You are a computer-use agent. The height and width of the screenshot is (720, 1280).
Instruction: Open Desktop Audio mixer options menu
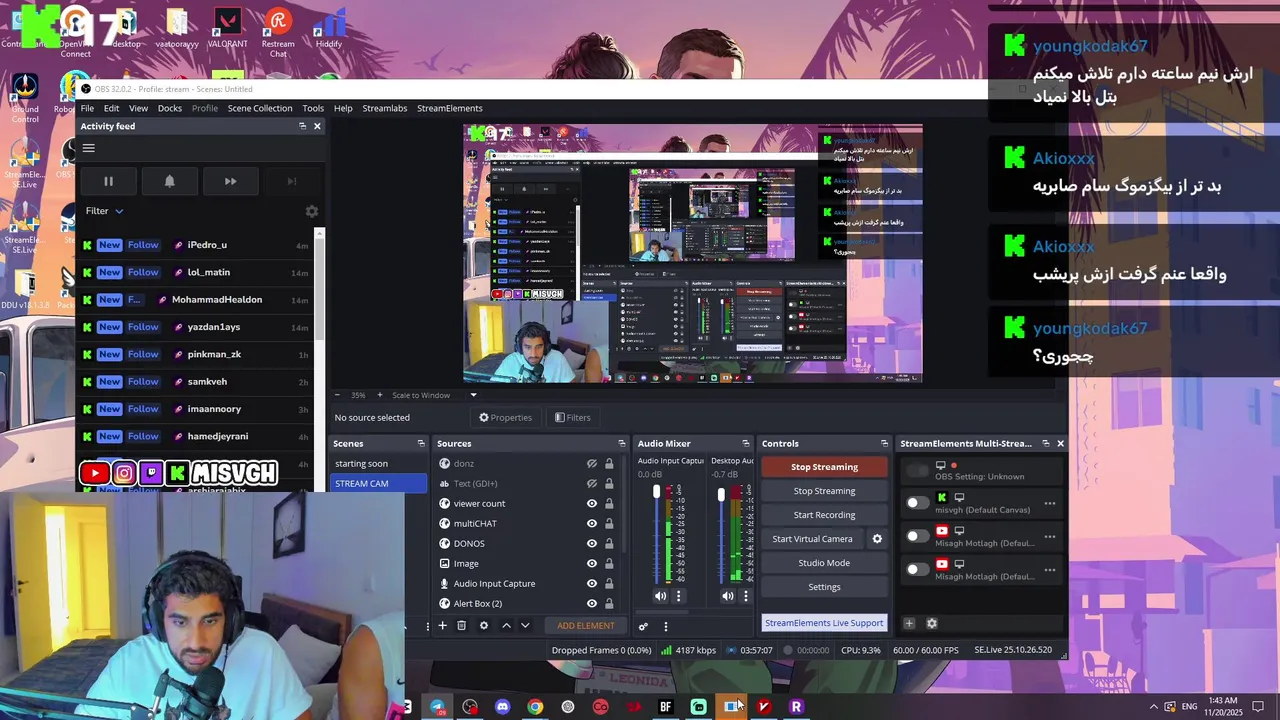745,596
